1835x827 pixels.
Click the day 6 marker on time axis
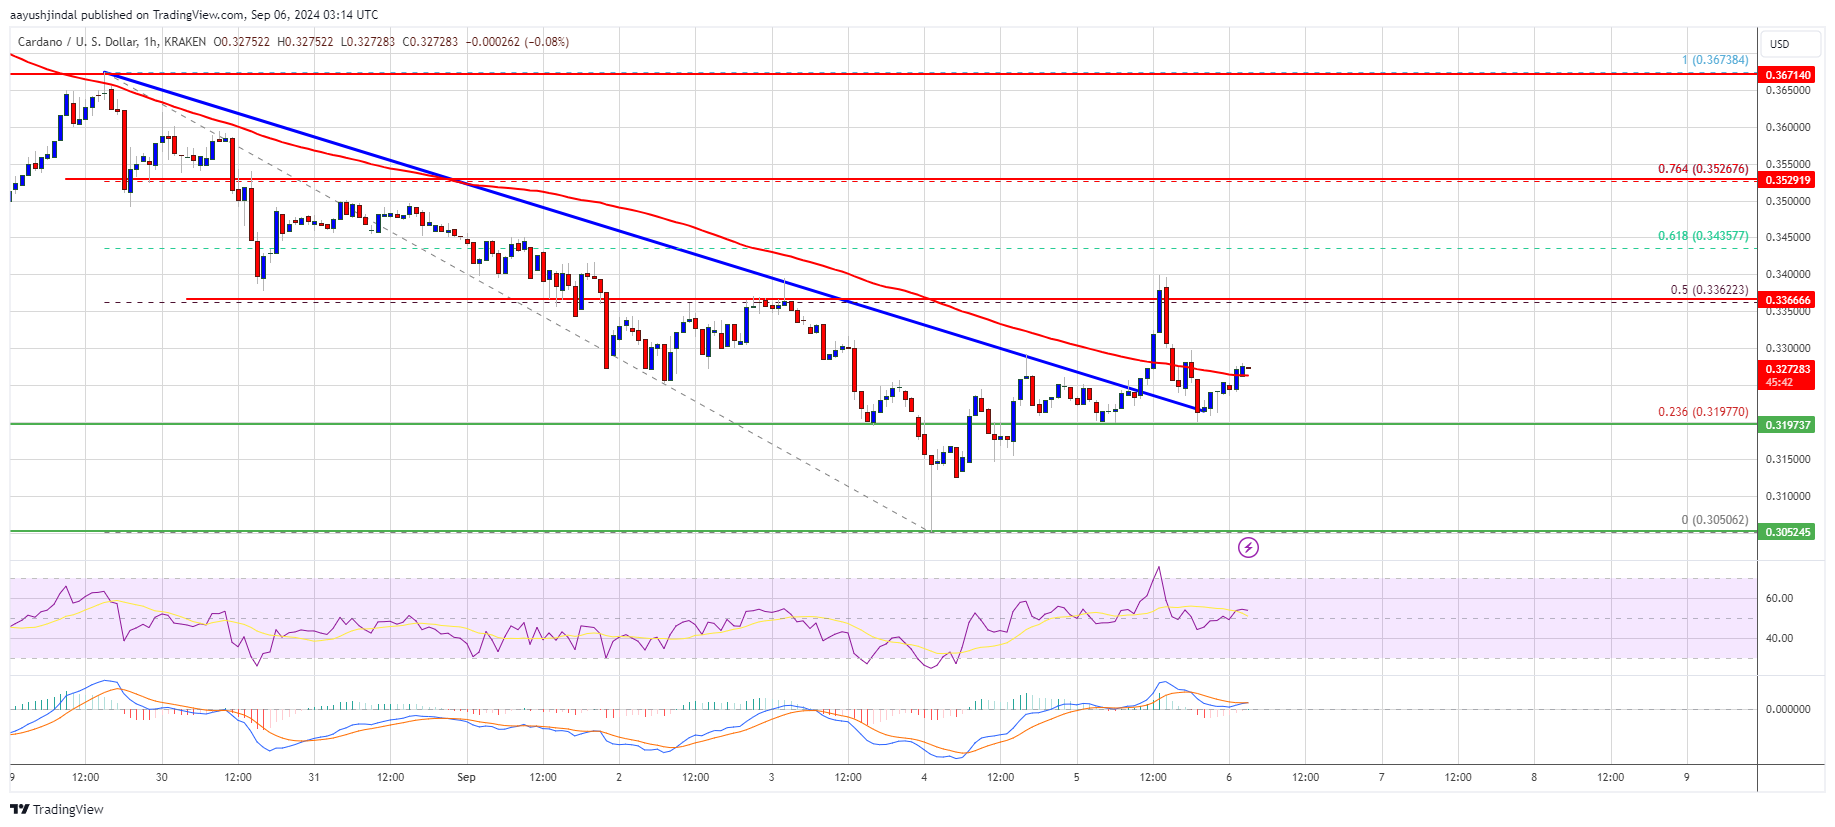coord(1229,777)
